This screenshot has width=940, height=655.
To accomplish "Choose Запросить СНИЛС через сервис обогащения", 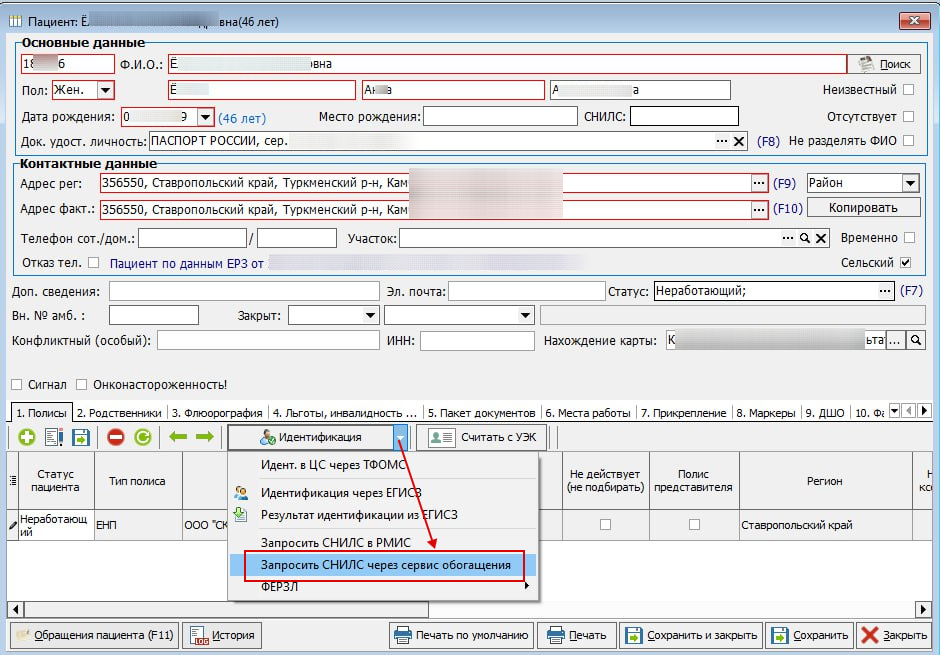I will [385, 565].
